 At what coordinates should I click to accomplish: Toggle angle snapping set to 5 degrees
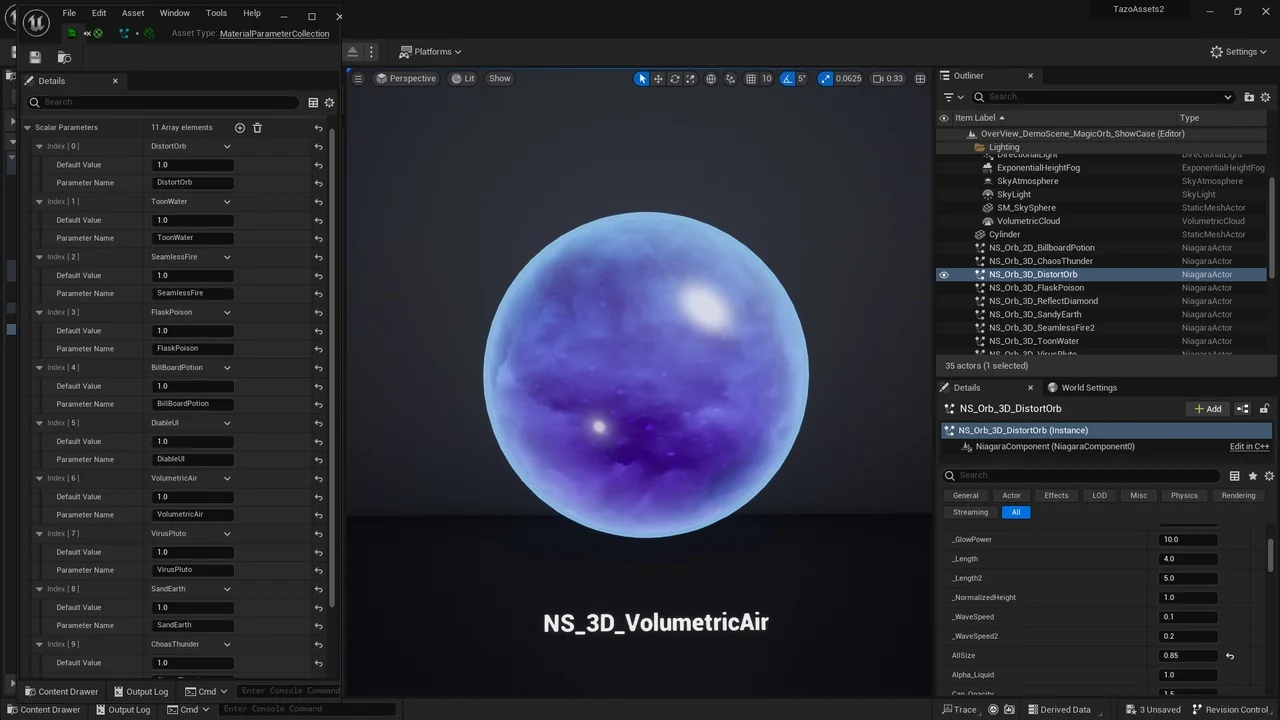tap(787, 78)
